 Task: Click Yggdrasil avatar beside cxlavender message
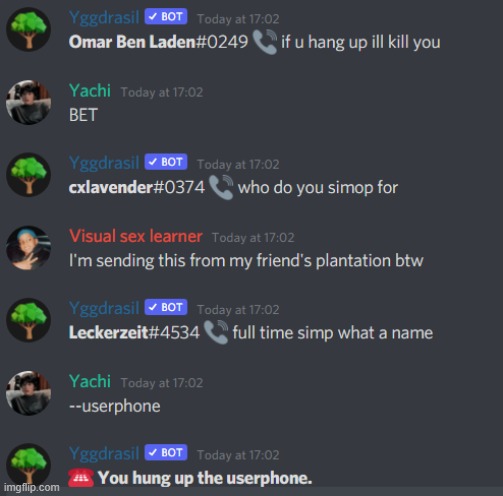coord(29,175)
